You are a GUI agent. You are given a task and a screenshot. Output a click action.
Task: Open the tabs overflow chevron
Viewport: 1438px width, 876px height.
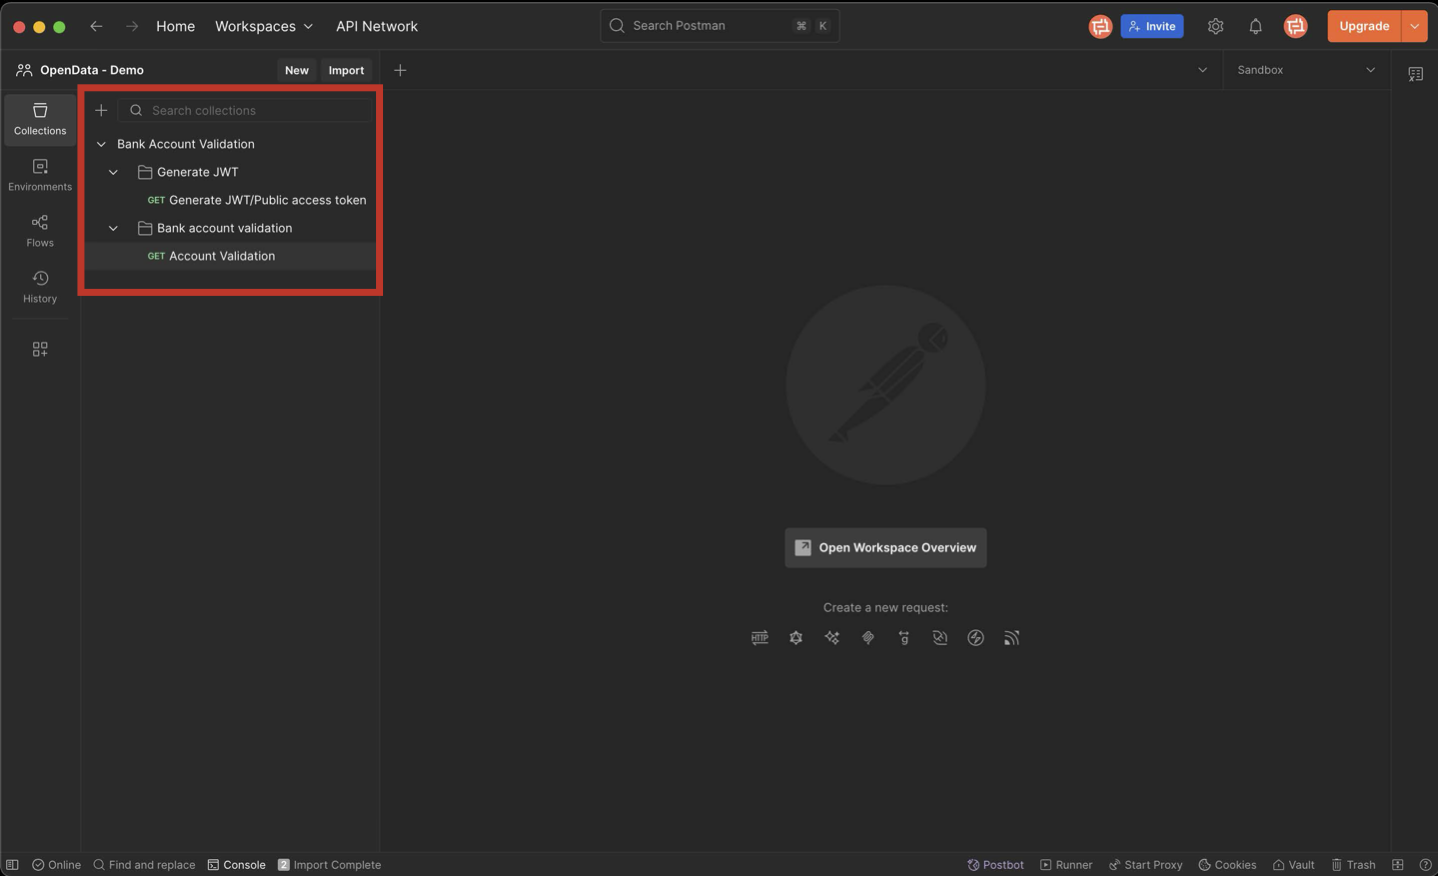click(1202, 70)
